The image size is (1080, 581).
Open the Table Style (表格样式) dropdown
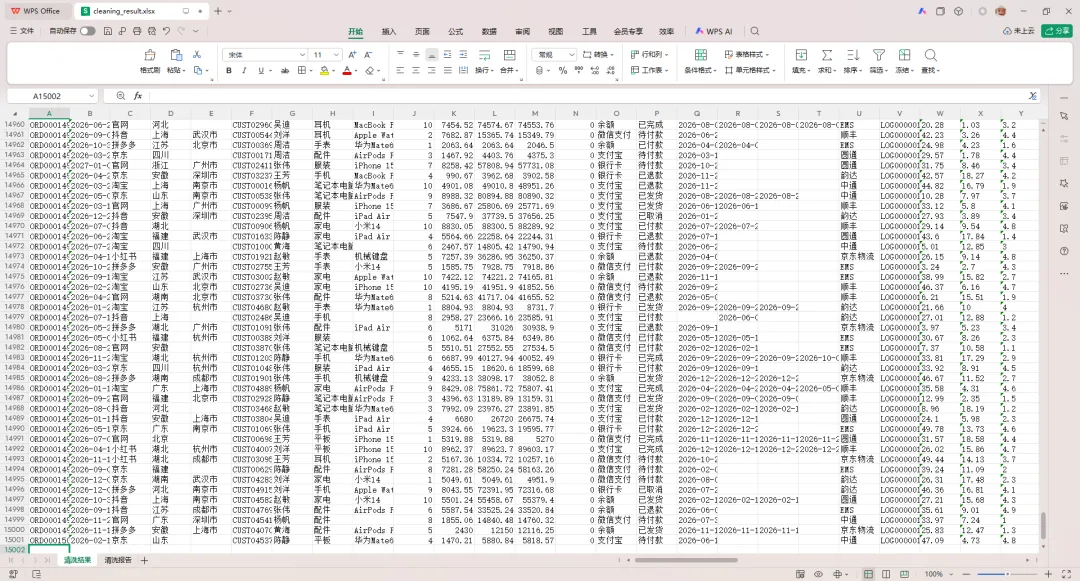pyautogui.click(x=747, y=54)
